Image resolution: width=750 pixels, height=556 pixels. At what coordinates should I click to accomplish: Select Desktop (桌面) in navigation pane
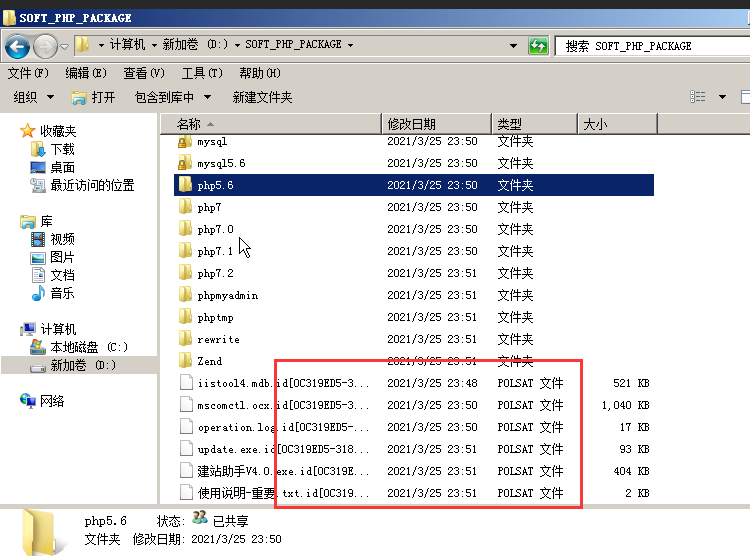point(62,167)
